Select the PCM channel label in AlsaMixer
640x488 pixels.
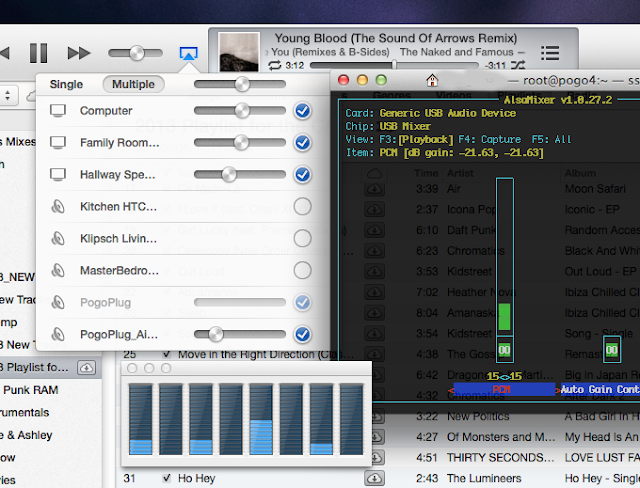coord(504,389)
